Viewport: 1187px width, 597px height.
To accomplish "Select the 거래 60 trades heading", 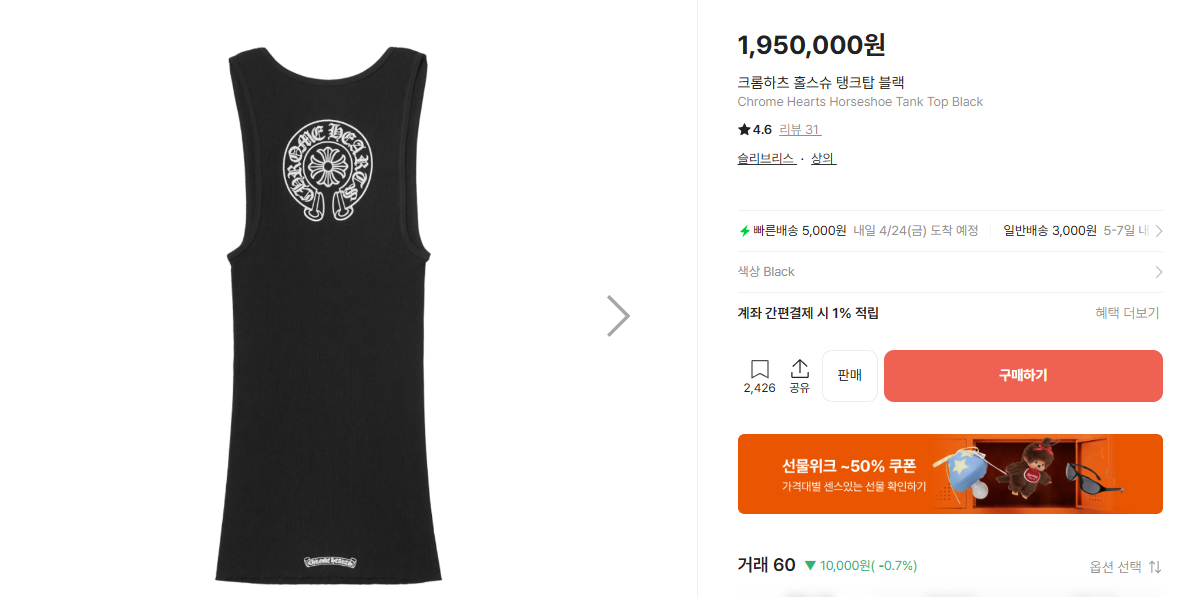I will pyautogui.click(x=766, y=565).
